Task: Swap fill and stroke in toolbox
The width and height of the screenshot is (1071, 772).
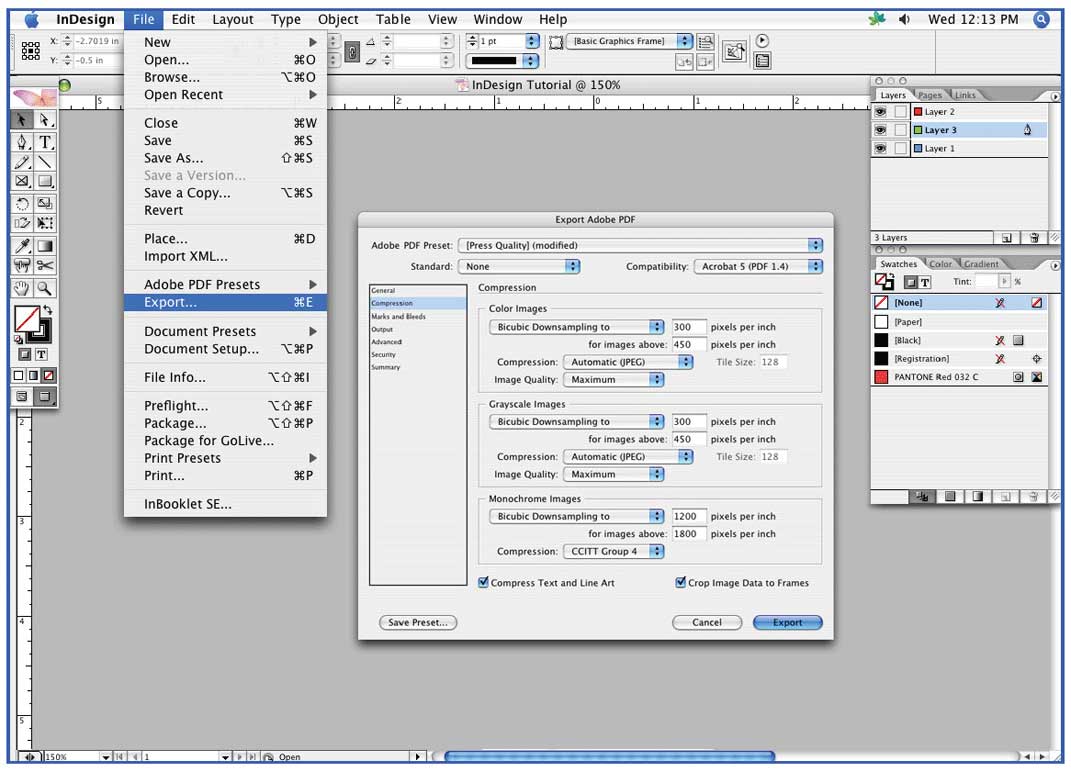Action: [x=47, y=310]
